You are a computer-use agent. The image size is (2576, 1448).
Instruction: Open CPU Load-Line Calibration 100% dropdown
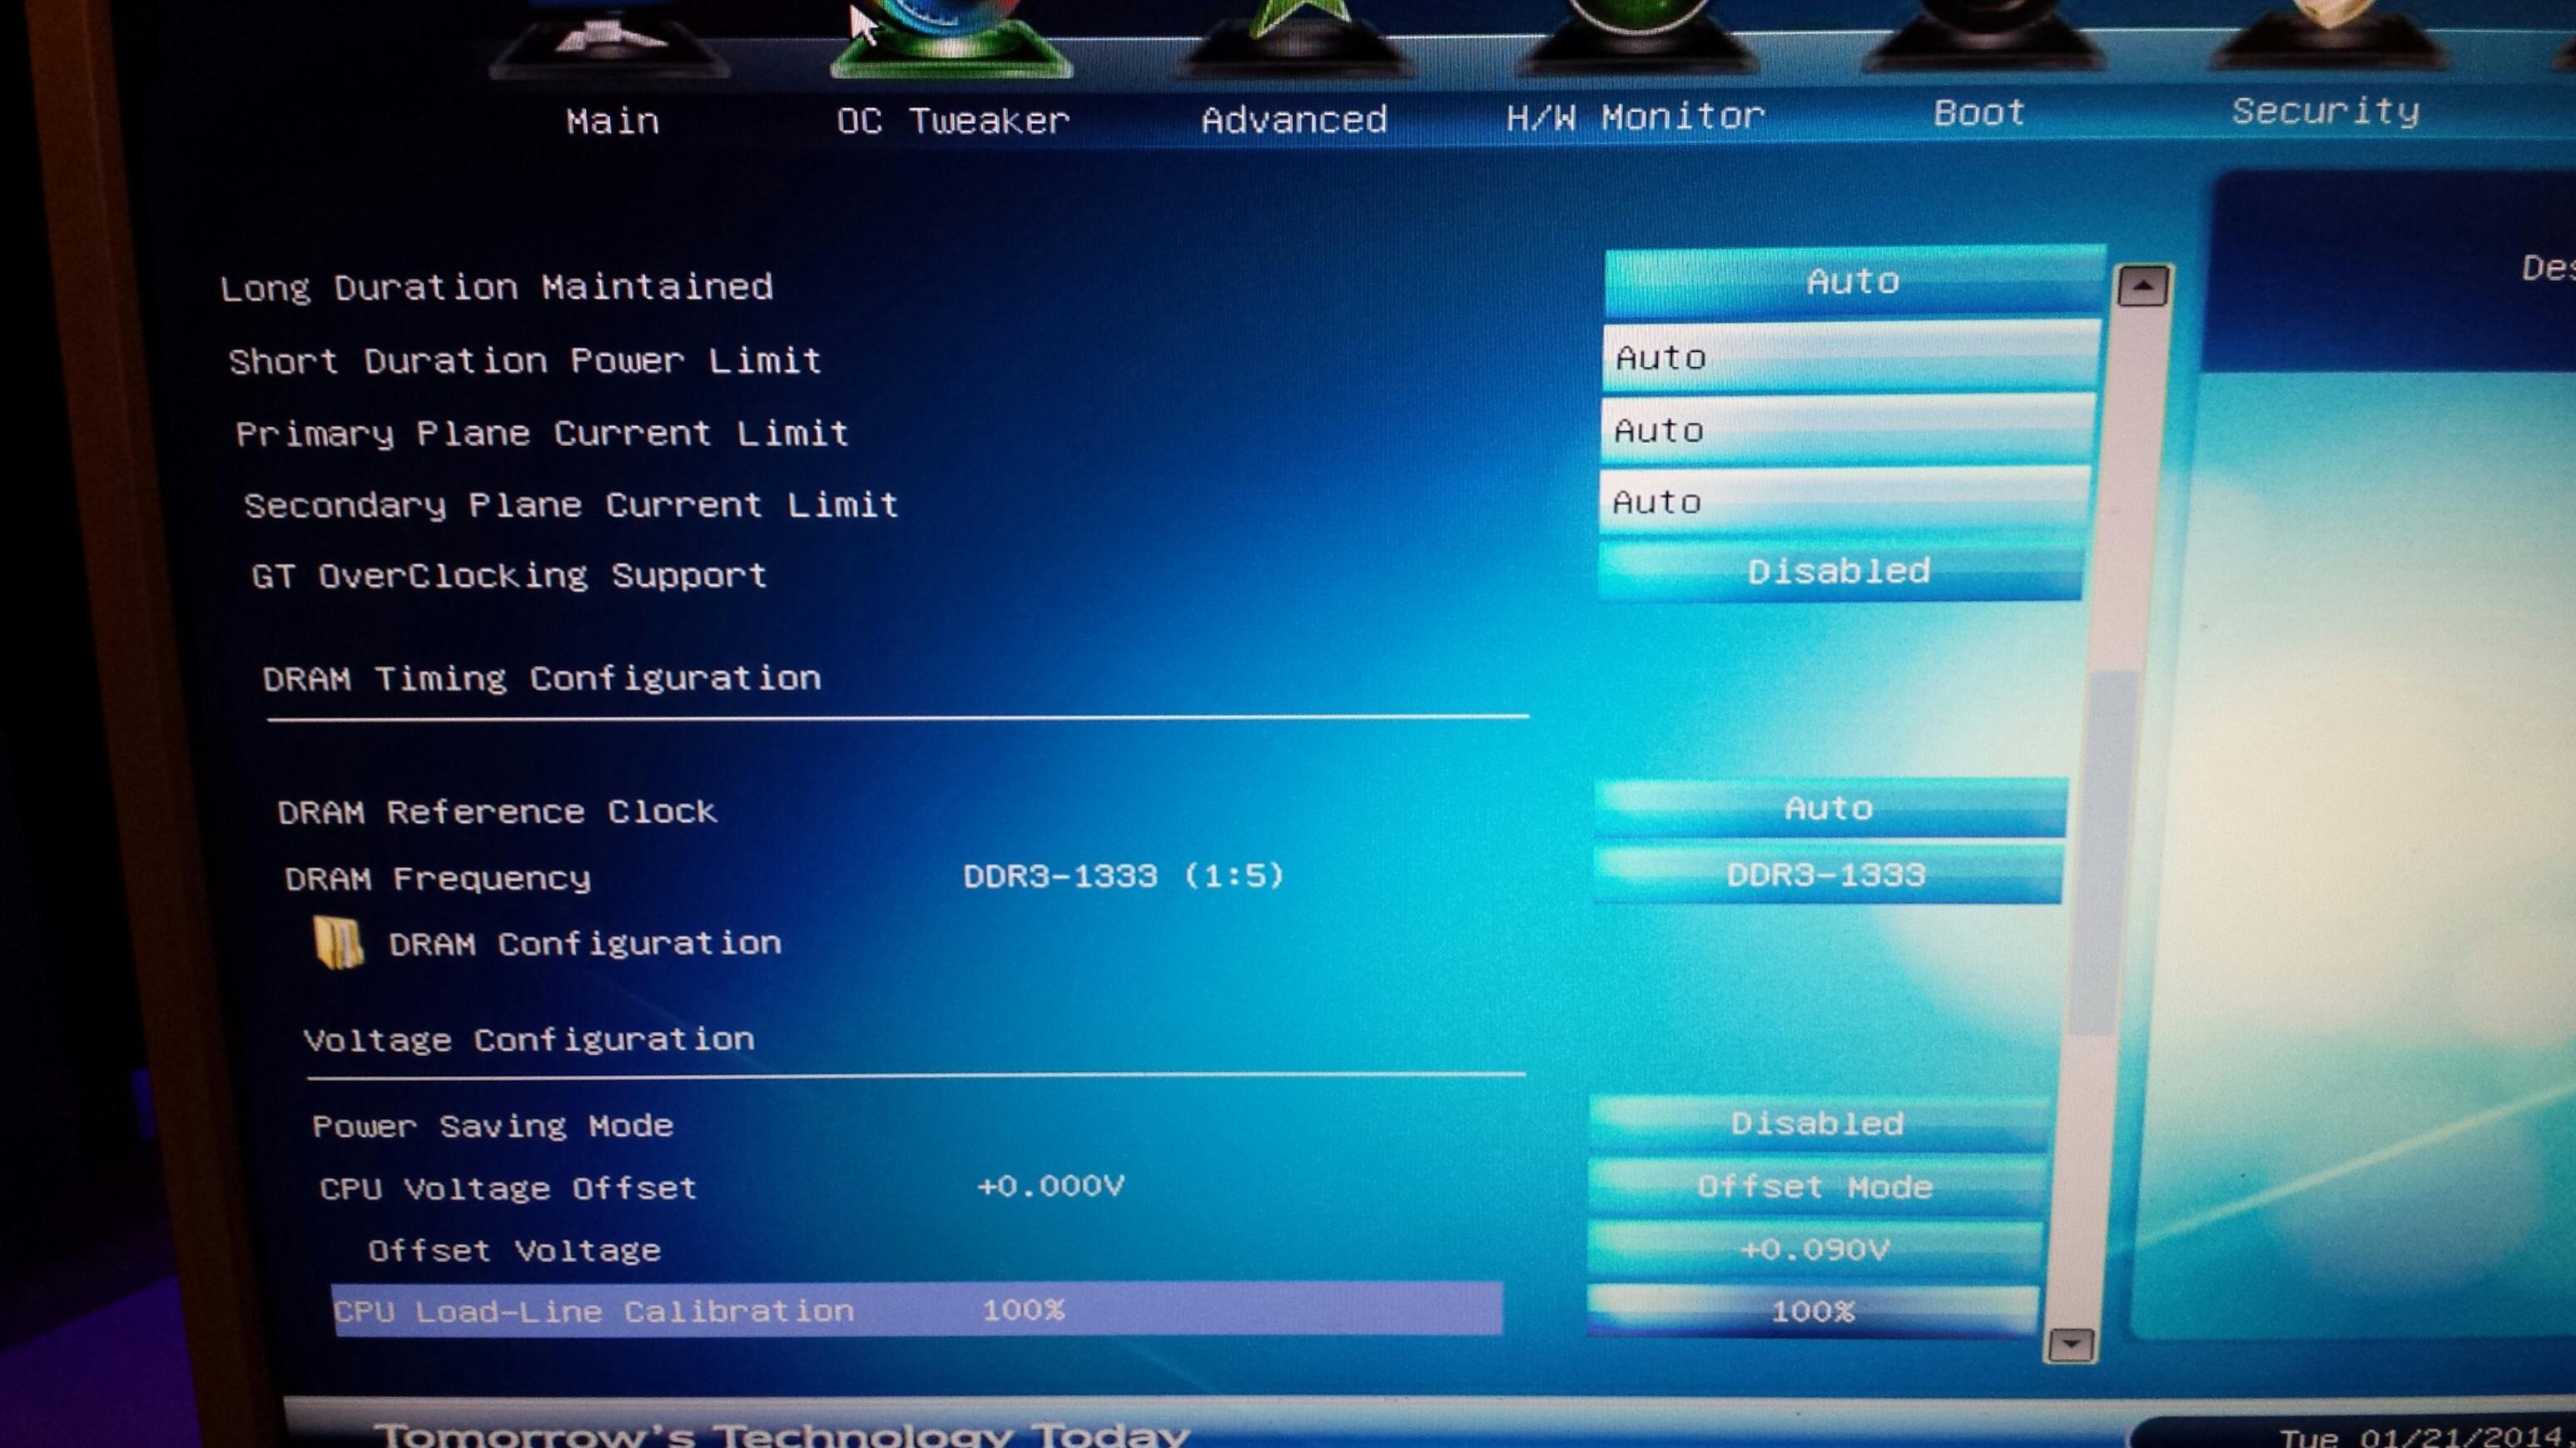point(1812,1311)
